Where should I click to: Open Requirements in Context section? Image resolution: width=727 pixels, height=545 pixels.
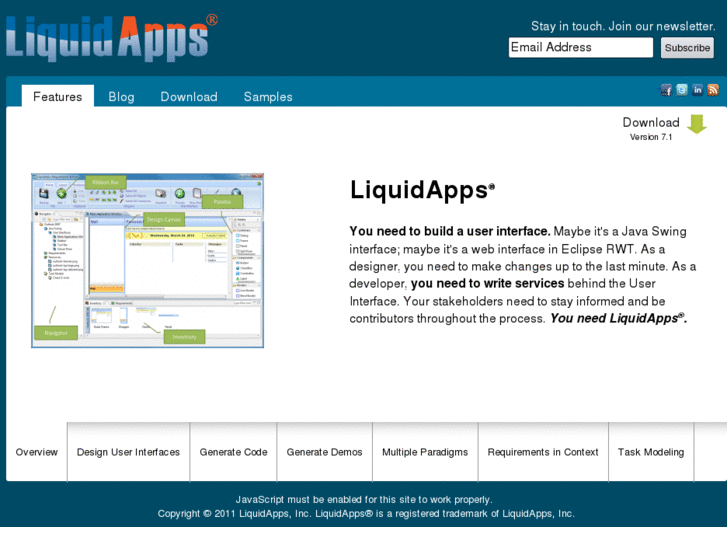click(543, 452)
